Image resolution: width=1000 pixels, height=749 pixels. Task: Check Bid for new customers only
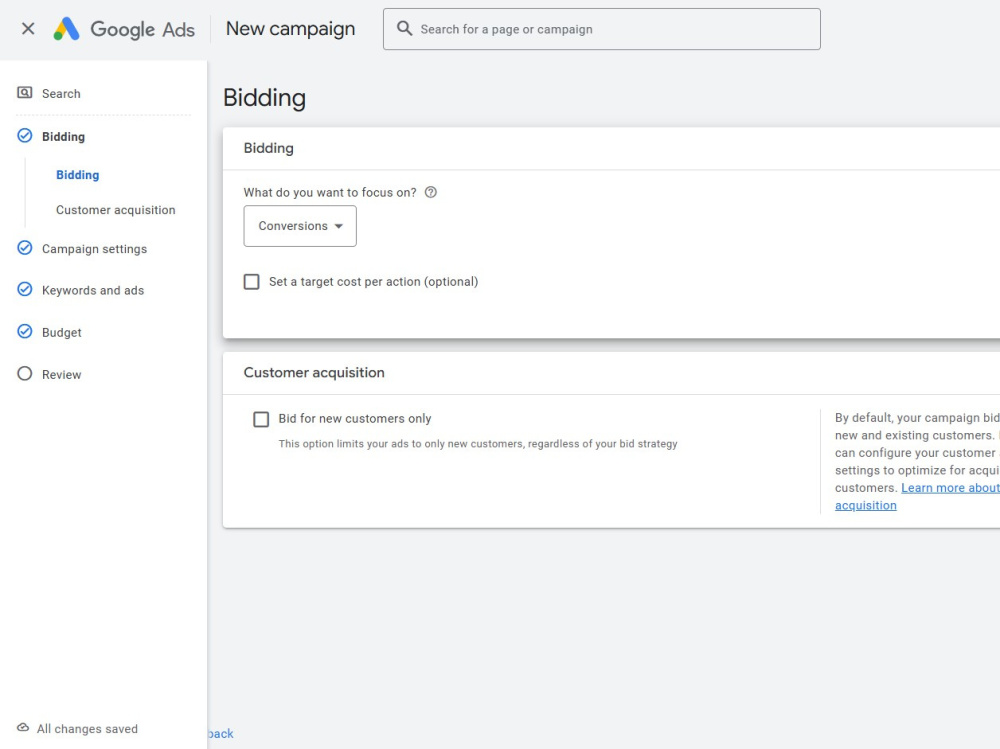[261, 419]
